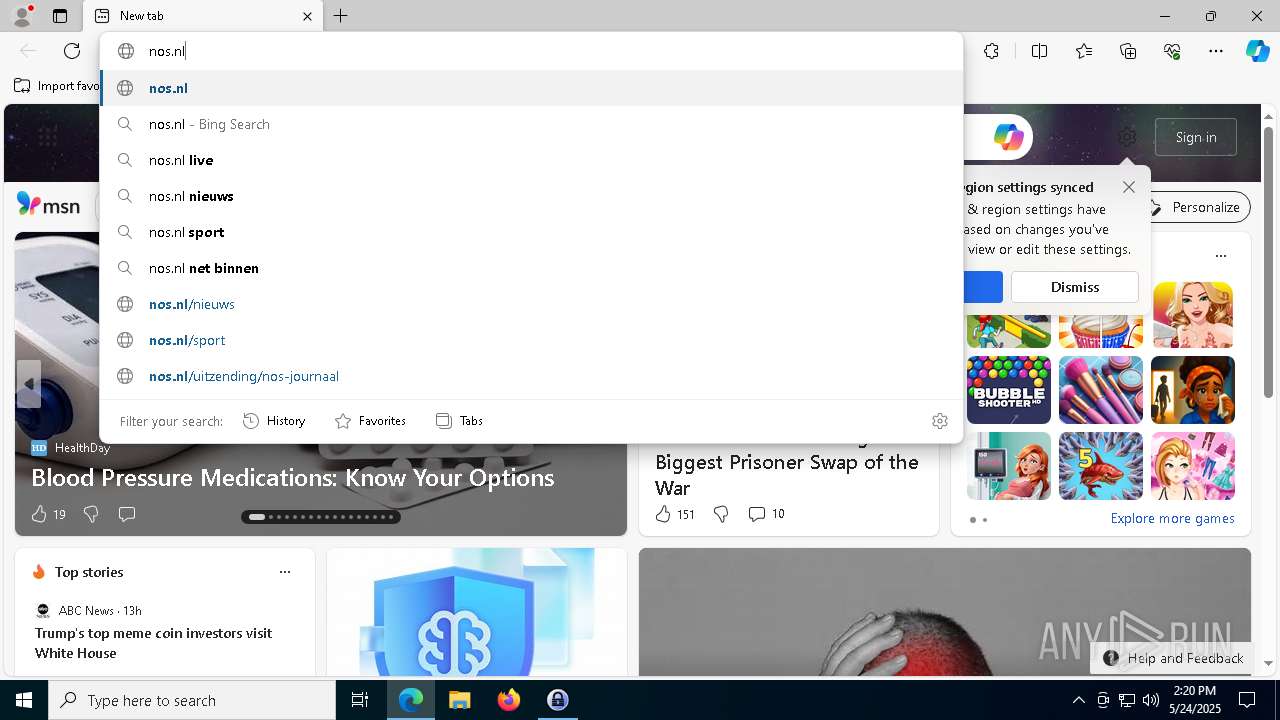The width and height of the screenshot is (1280, 720).
Task: Launch Firefox from taskbar
Action: [x=508, y=700]
